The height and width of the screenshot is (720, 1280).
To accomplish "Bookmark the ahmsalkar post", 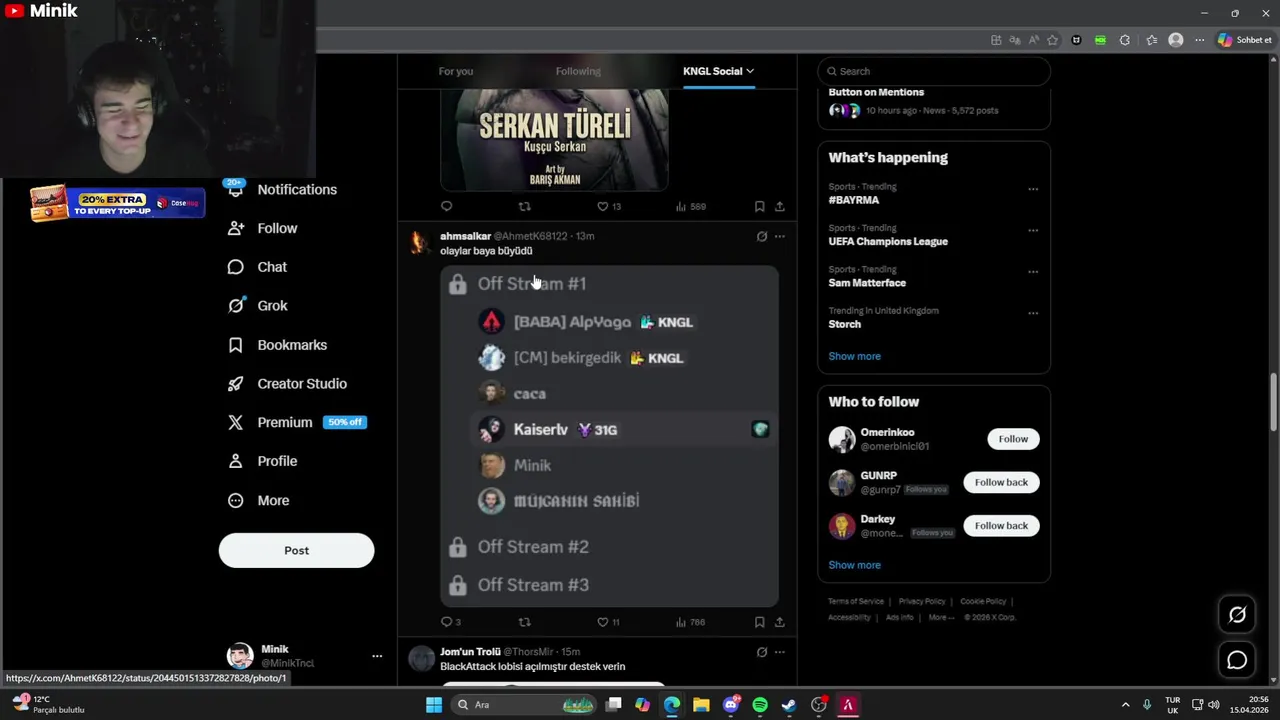I will (759, 622).
